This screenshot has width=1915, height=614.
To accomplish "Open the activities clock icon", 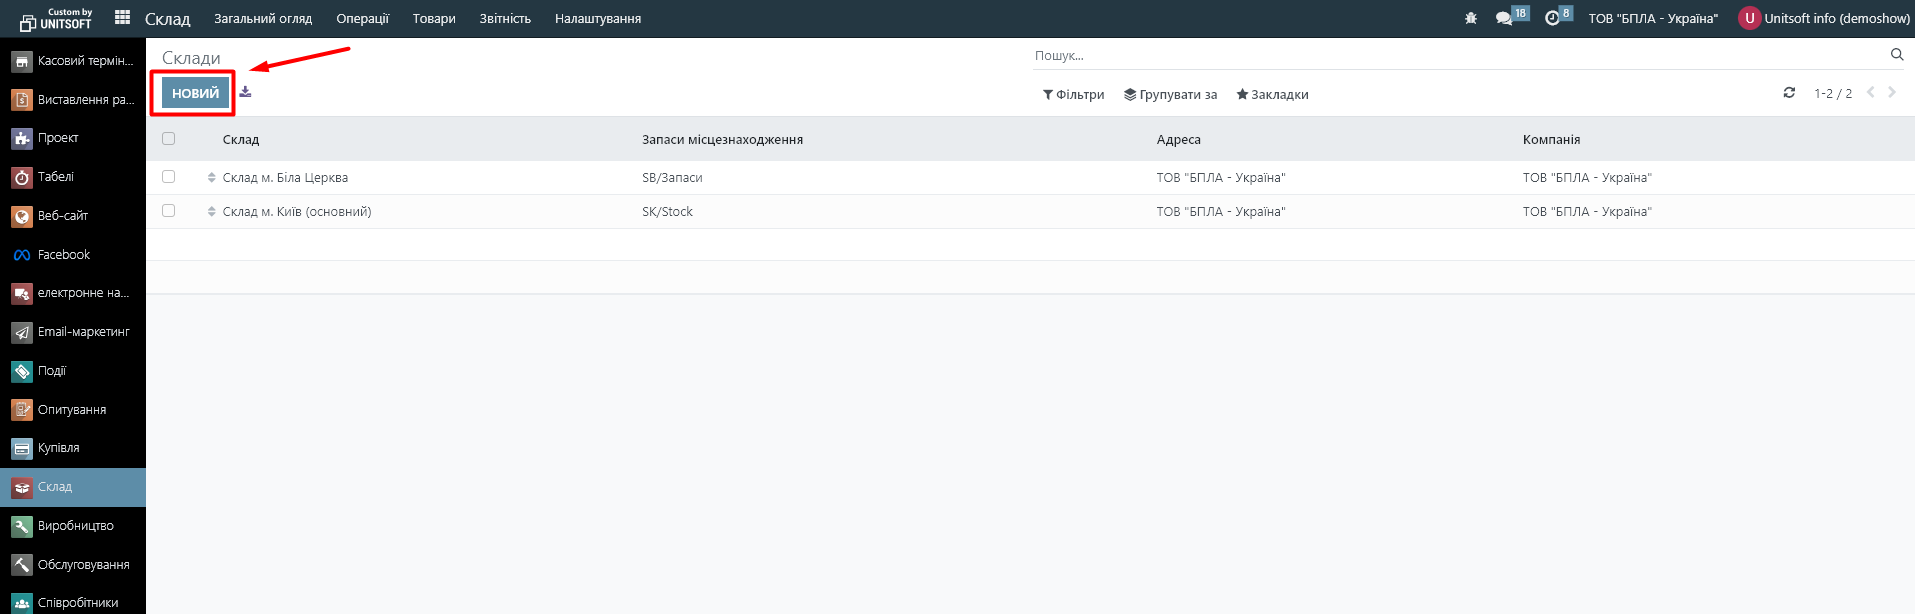I will [1552, 18].
